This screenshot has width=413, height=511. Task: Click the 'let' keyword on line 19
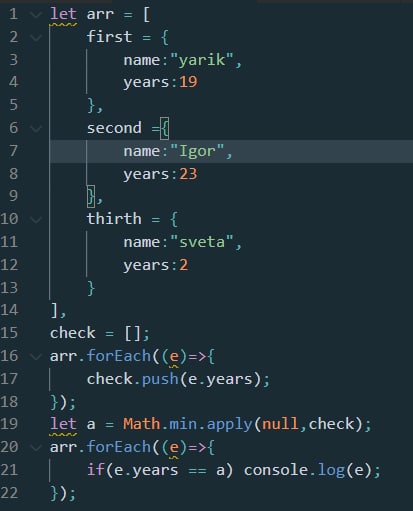click(63, 424)
